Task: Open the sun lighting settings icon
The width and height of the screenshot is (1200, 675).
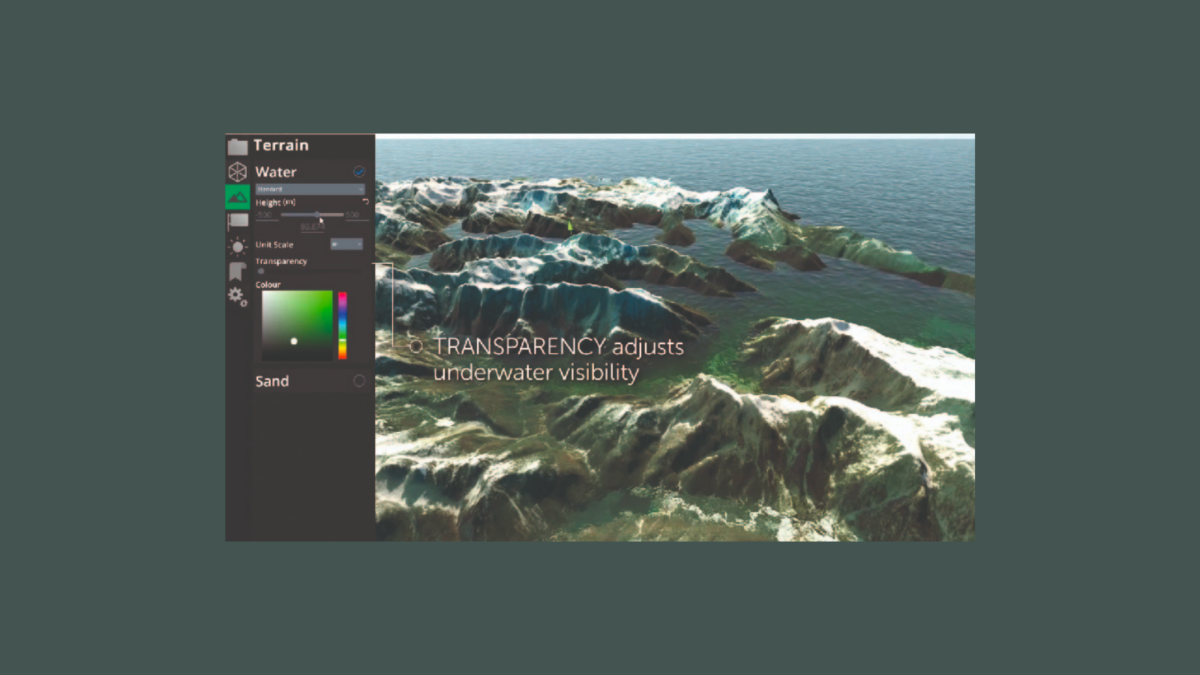Action: [x=237, y=246]
